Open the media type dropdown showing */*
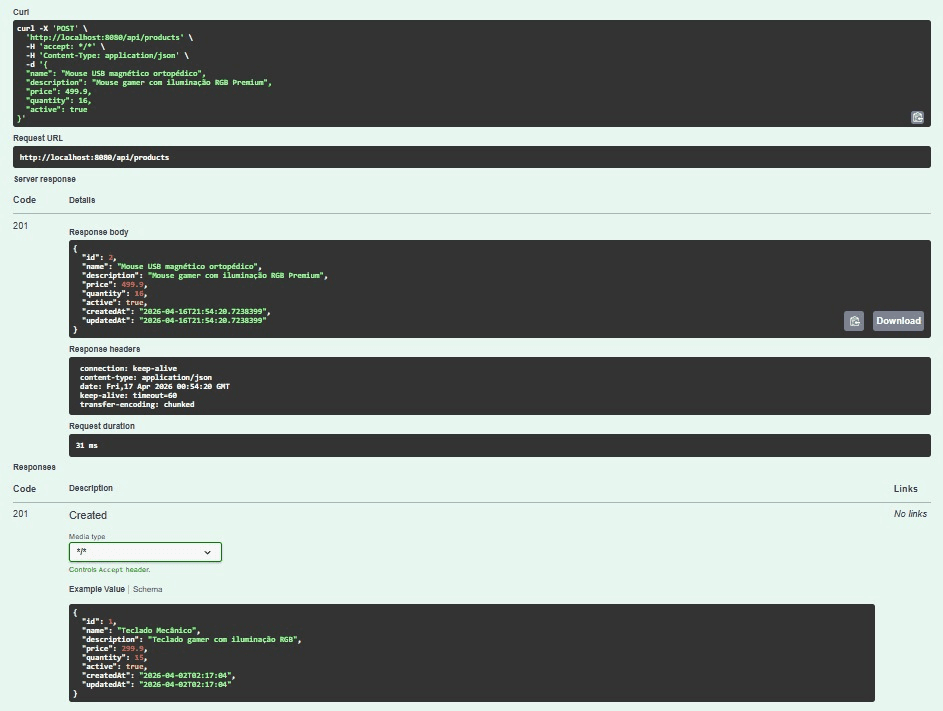 (144, 551)
